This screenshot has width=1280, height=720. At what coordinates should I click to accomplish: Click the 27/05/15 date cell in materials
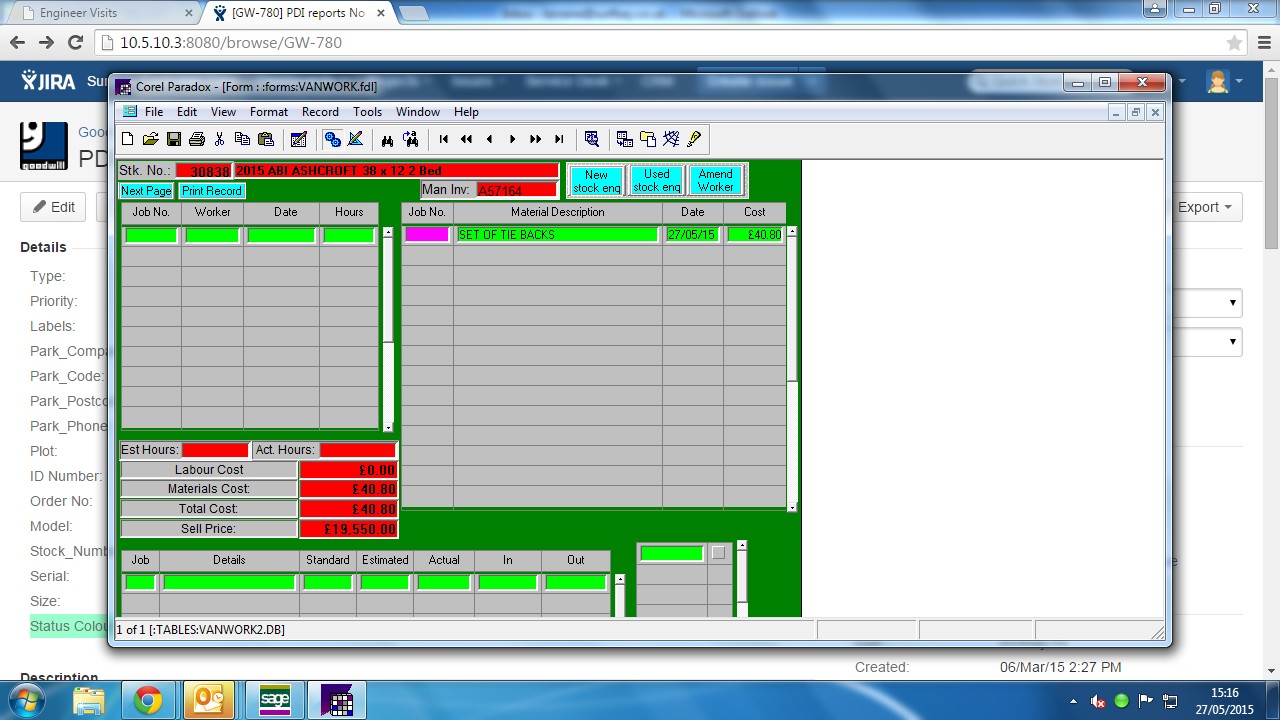pyautogui.click(x=693, y=235)
